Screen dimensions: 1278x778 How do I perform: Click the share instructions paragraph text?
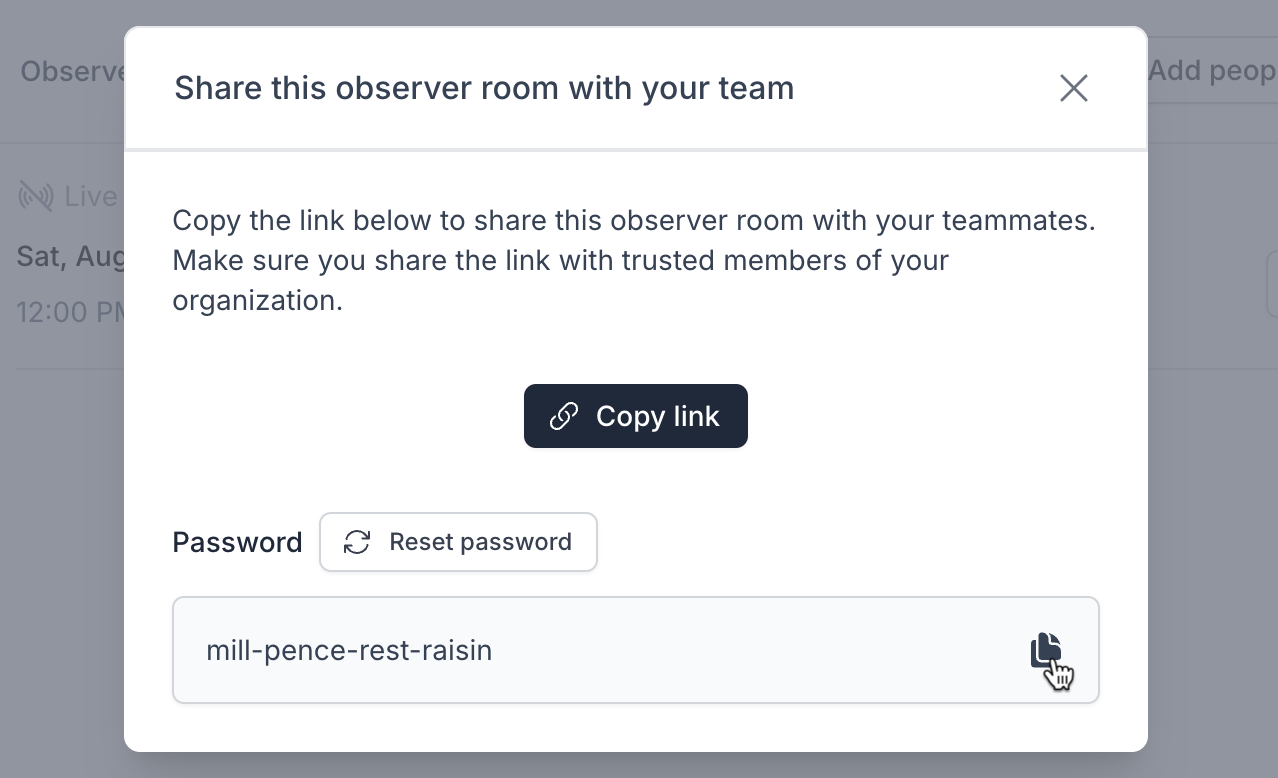point(634,260)
